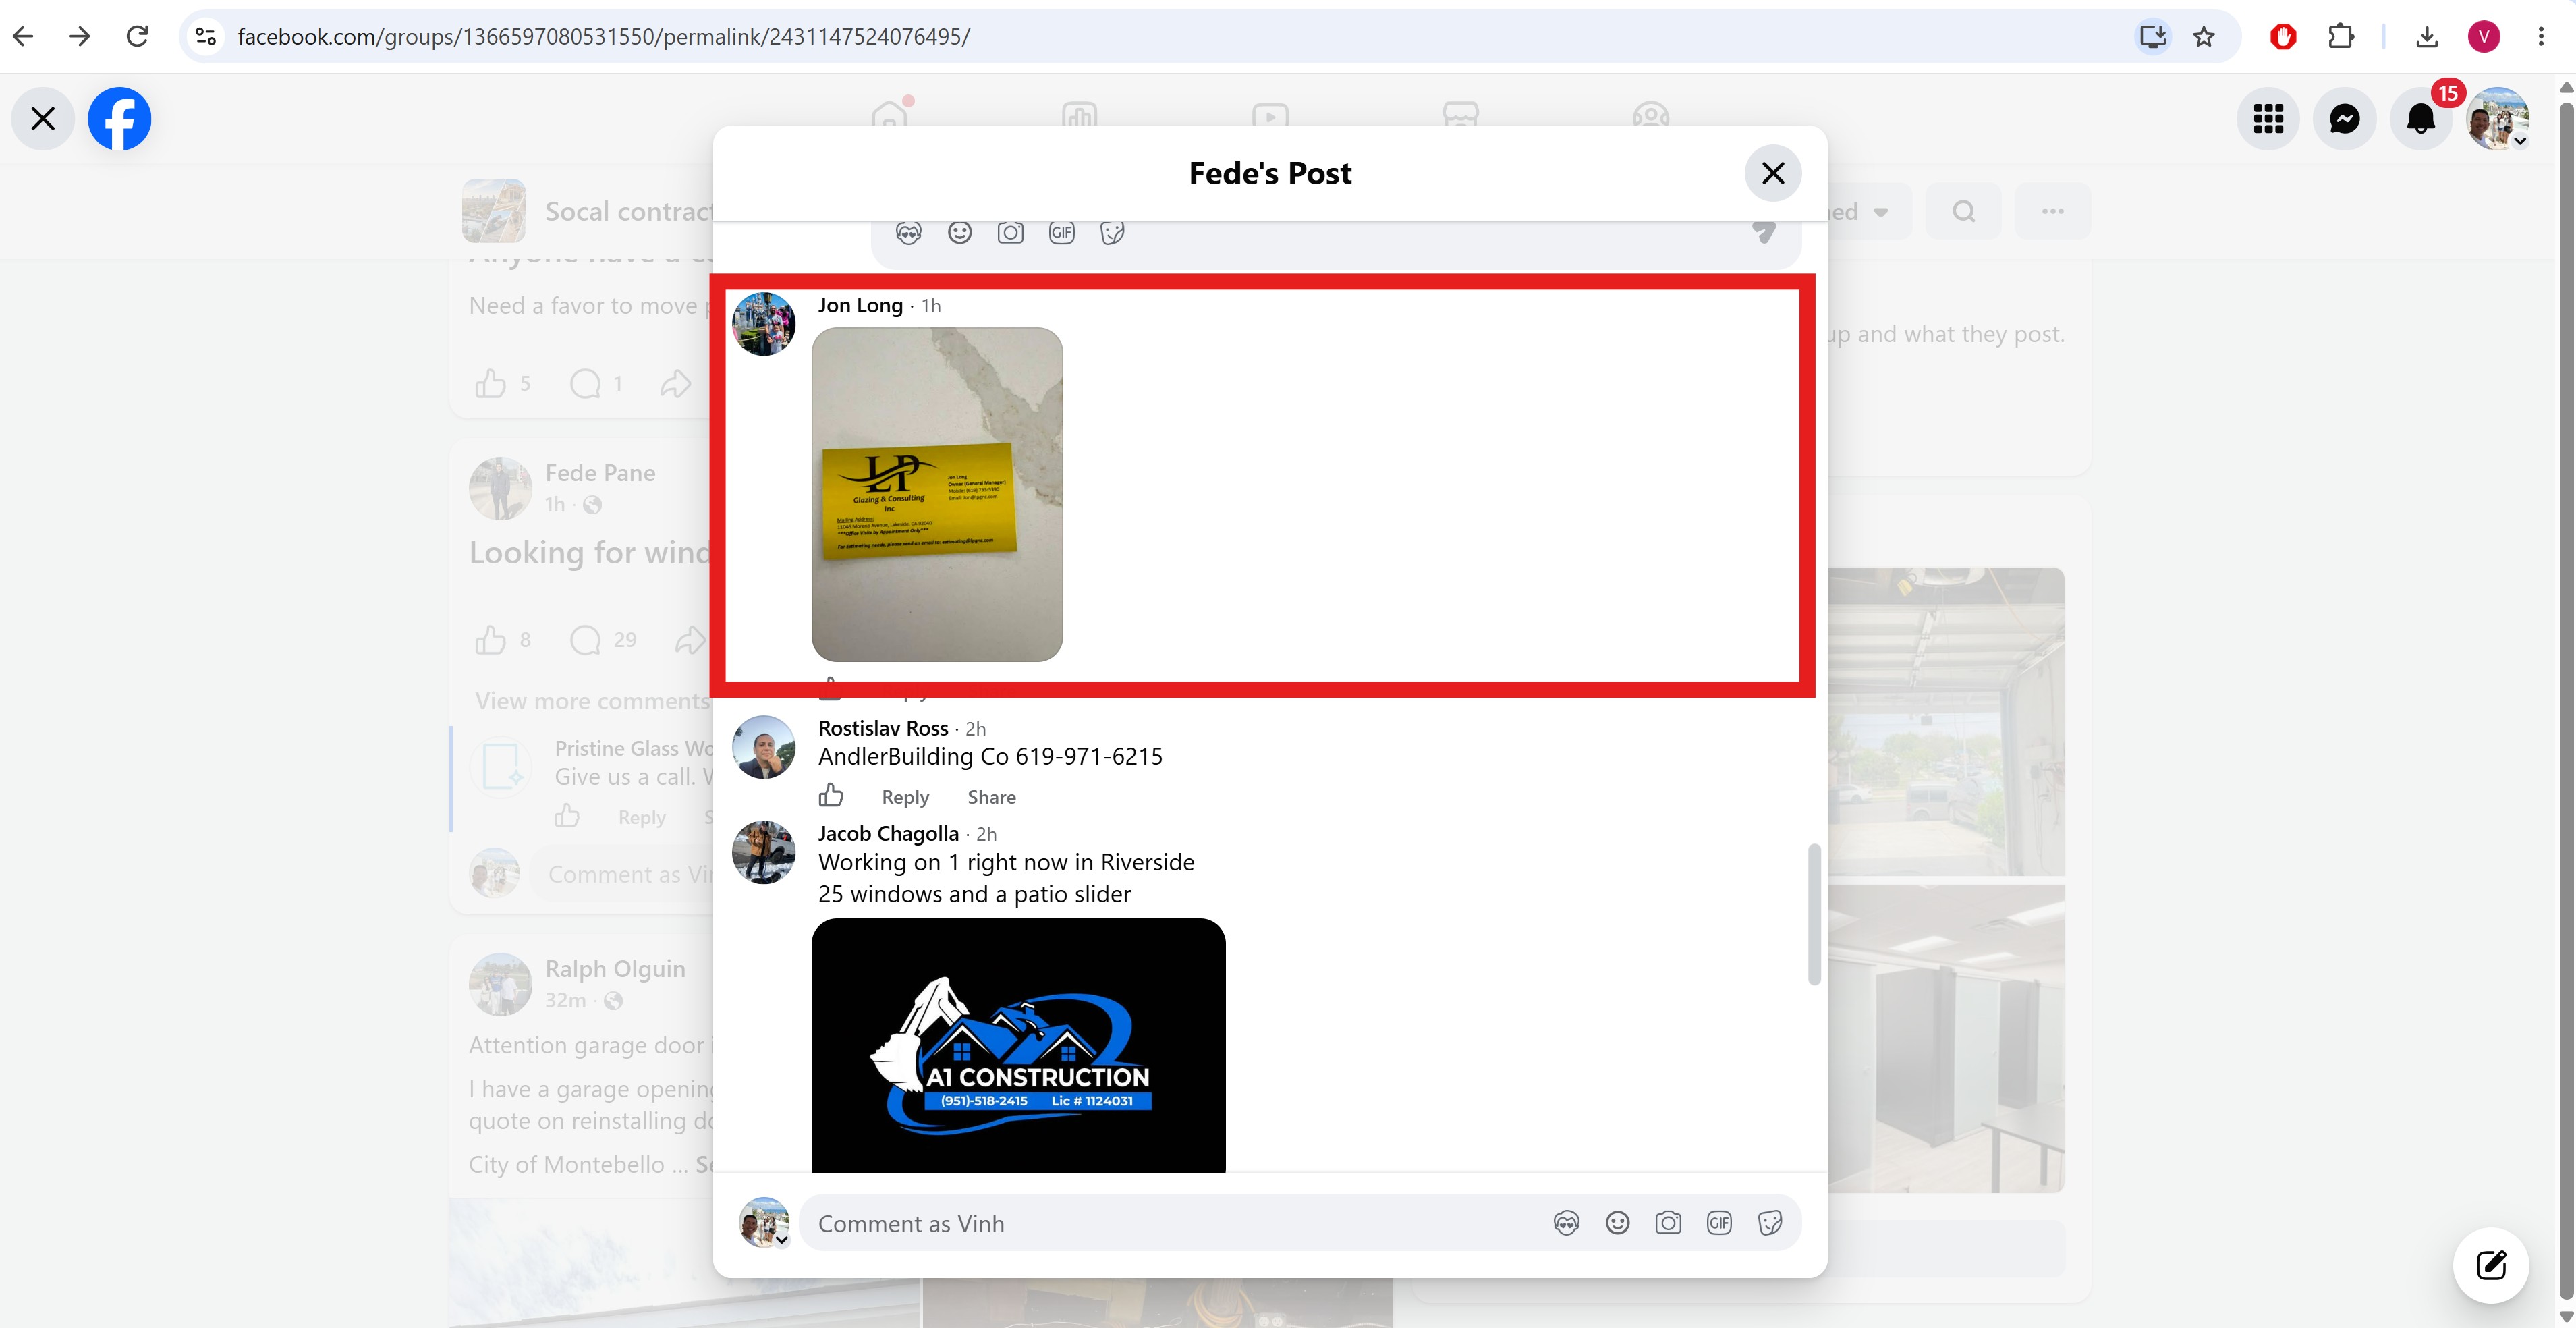Start a new message with the compose icon
This screenshot has height=1328, width=2576.
point(2491,1265)
